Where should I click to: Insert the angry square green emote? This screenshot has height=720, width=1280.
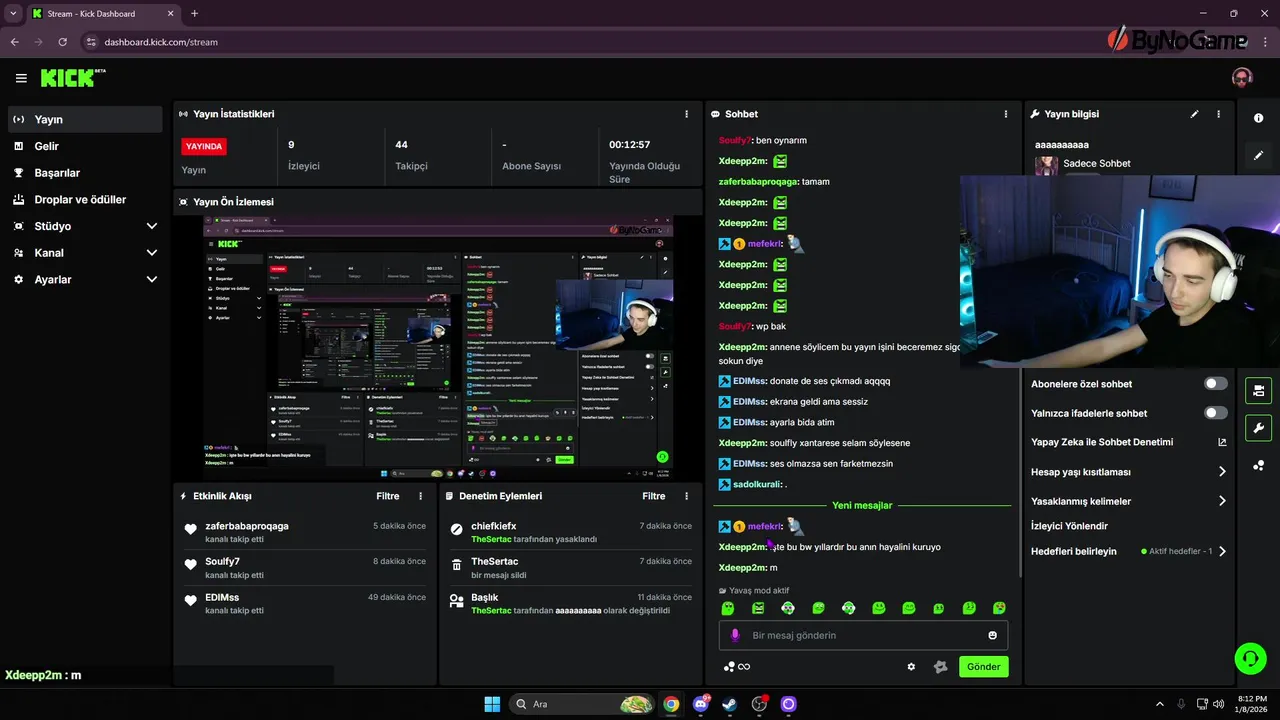(x=758, y=608)
